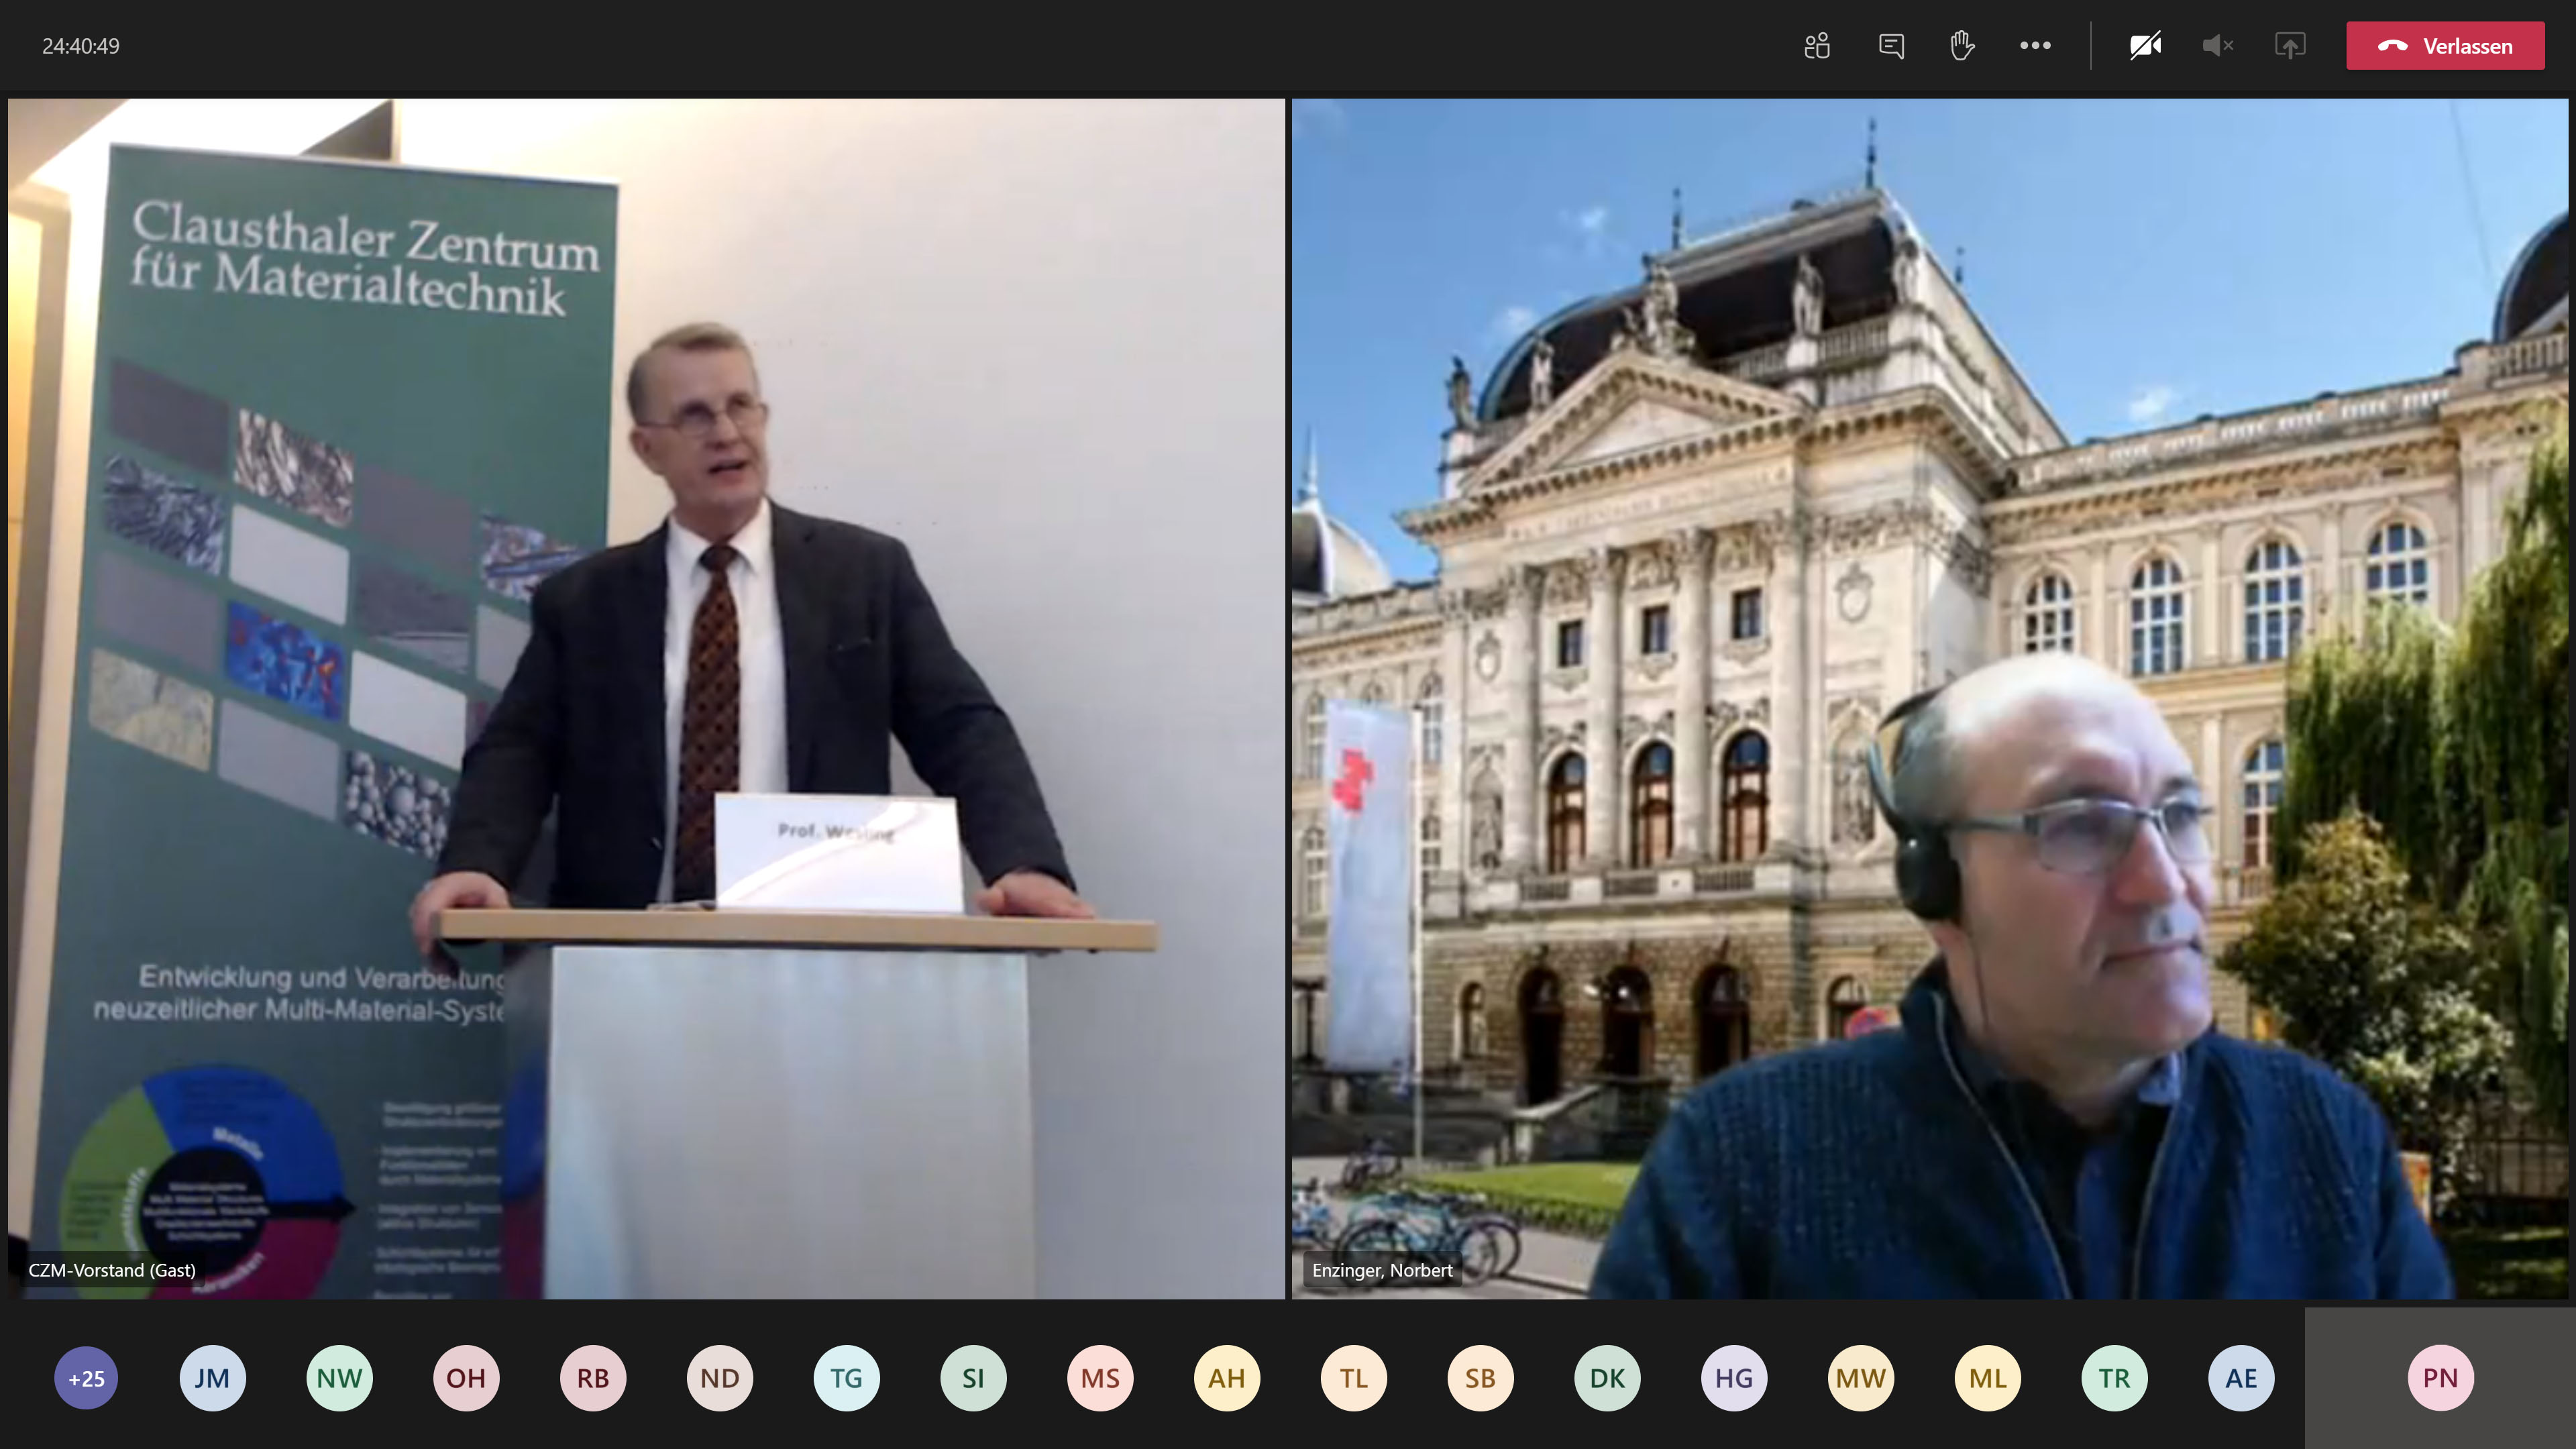The image size is (2576, 1449).
Task: Click the Enzinger, Norbert name label
Action: pos(1382,1270)
